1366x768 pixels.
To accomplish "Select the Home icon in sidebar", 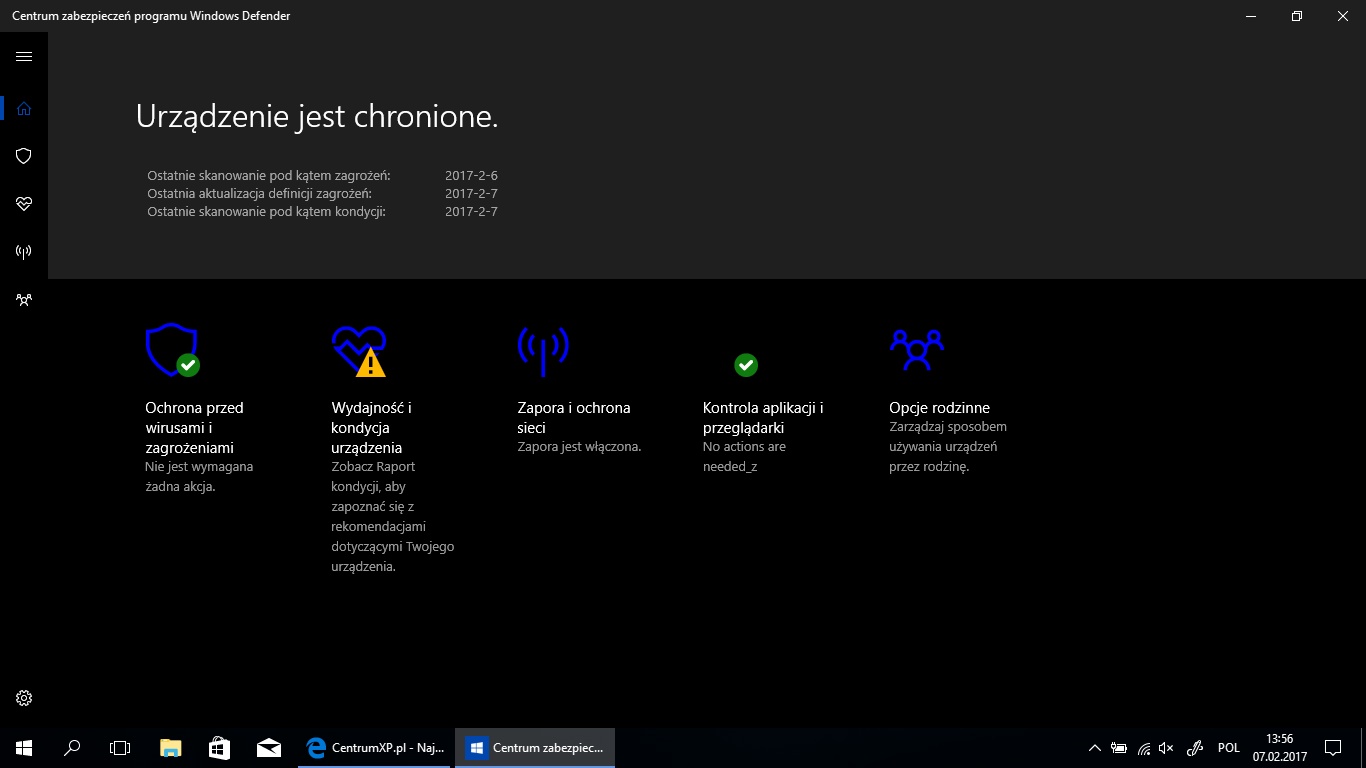I will (24, 108).
